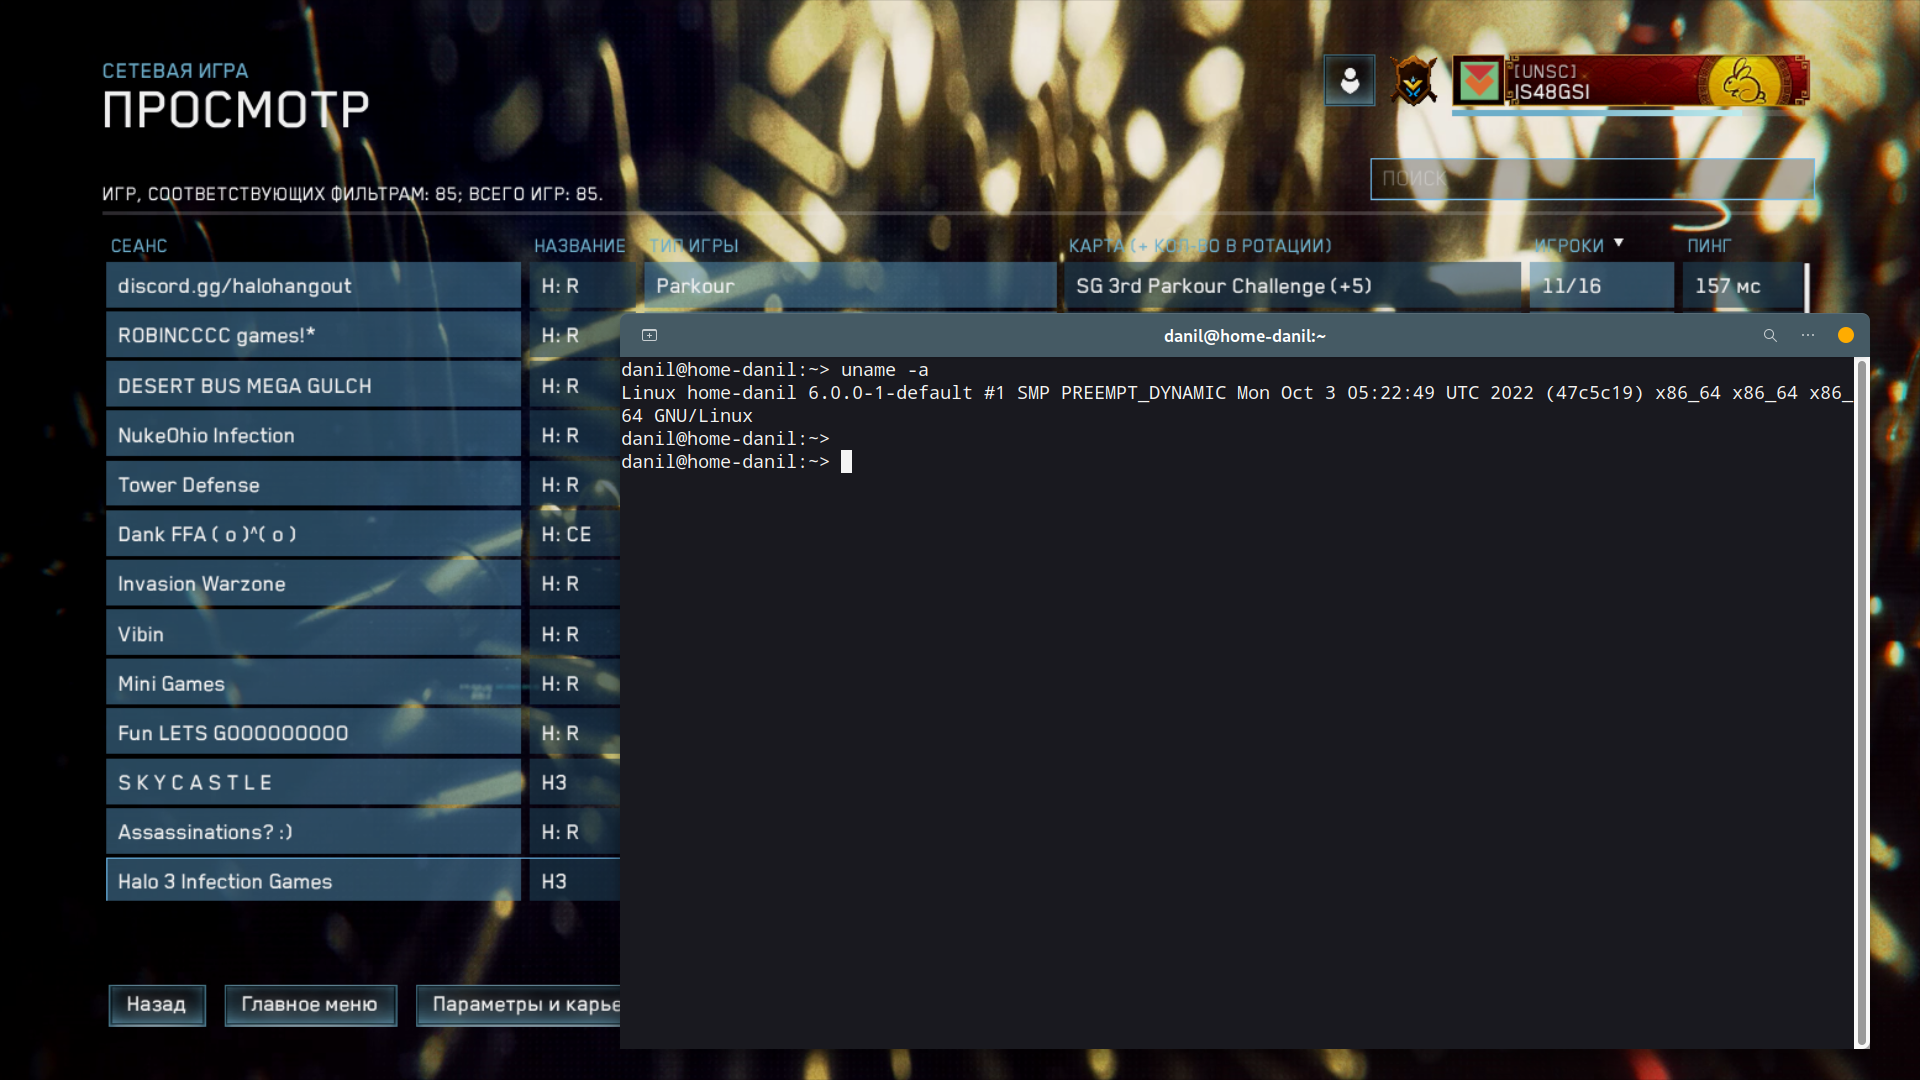This screenshot has height=1080, width=1920.
Task: Sort by the КАРТА column header
Action: 1200,246
